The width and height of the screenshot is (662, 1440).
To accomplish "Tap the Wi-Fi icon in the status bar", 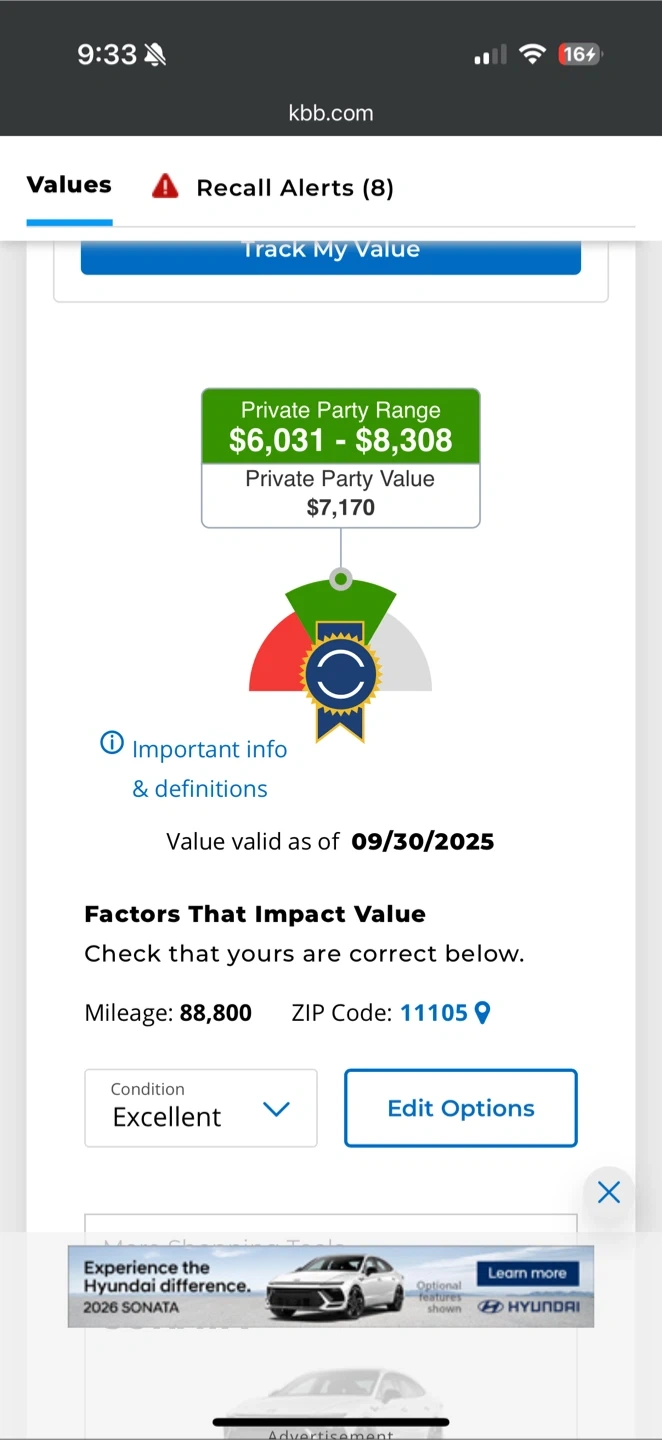I will point(532,54).
